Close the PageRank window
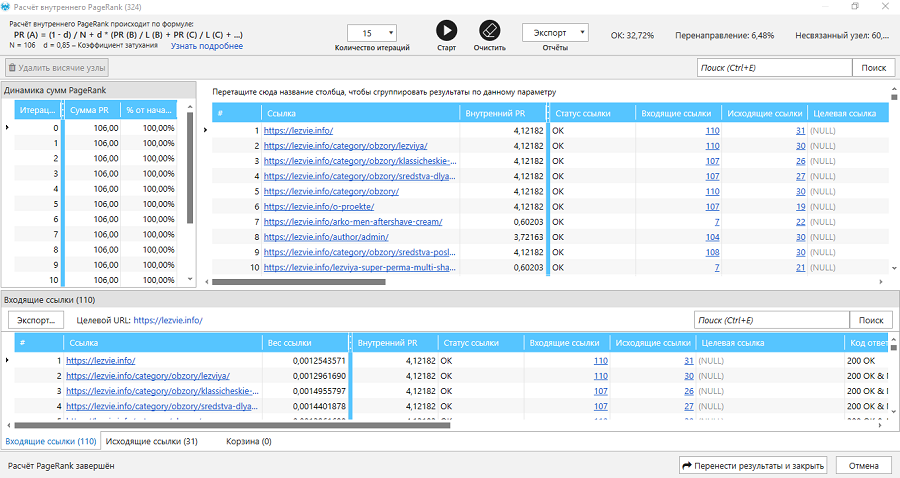Screen dimensions: 900x478 coord(885,6)
